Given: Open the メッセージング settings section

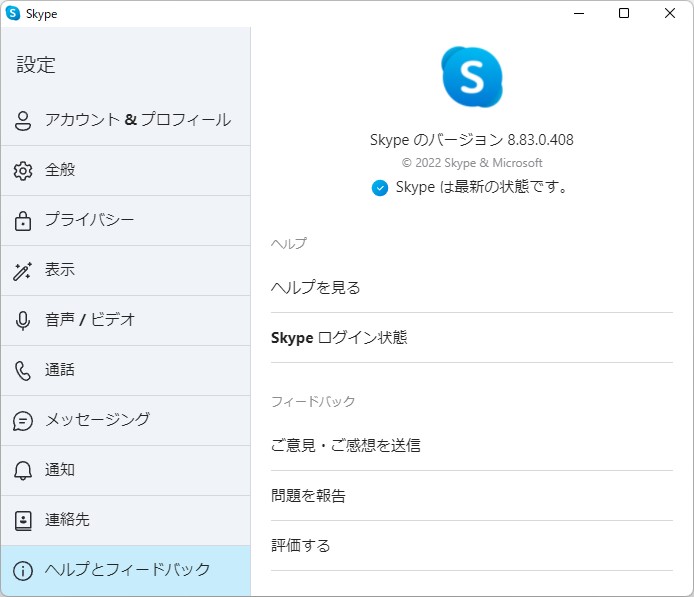Looking at the screenshot, I should [x=126, y=421].
